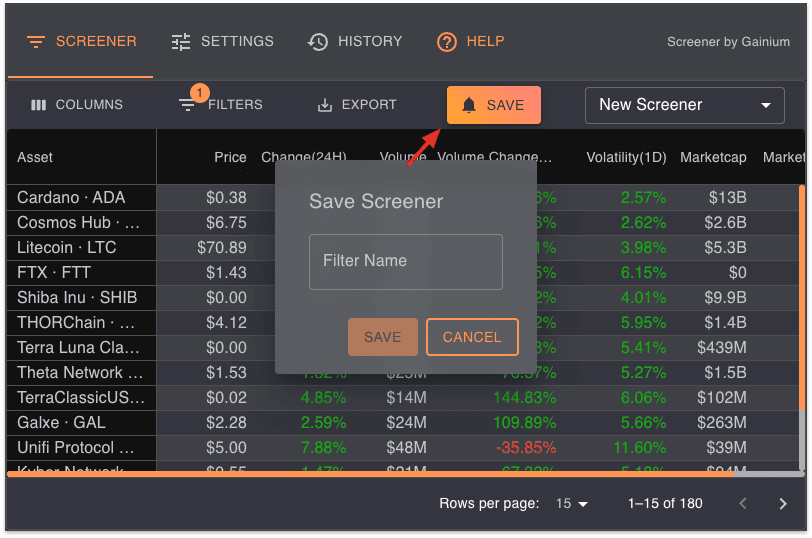The width and height of the screenshot is (812, 538).
Task: Switch to the Settings tab
Action: [222, 42]
